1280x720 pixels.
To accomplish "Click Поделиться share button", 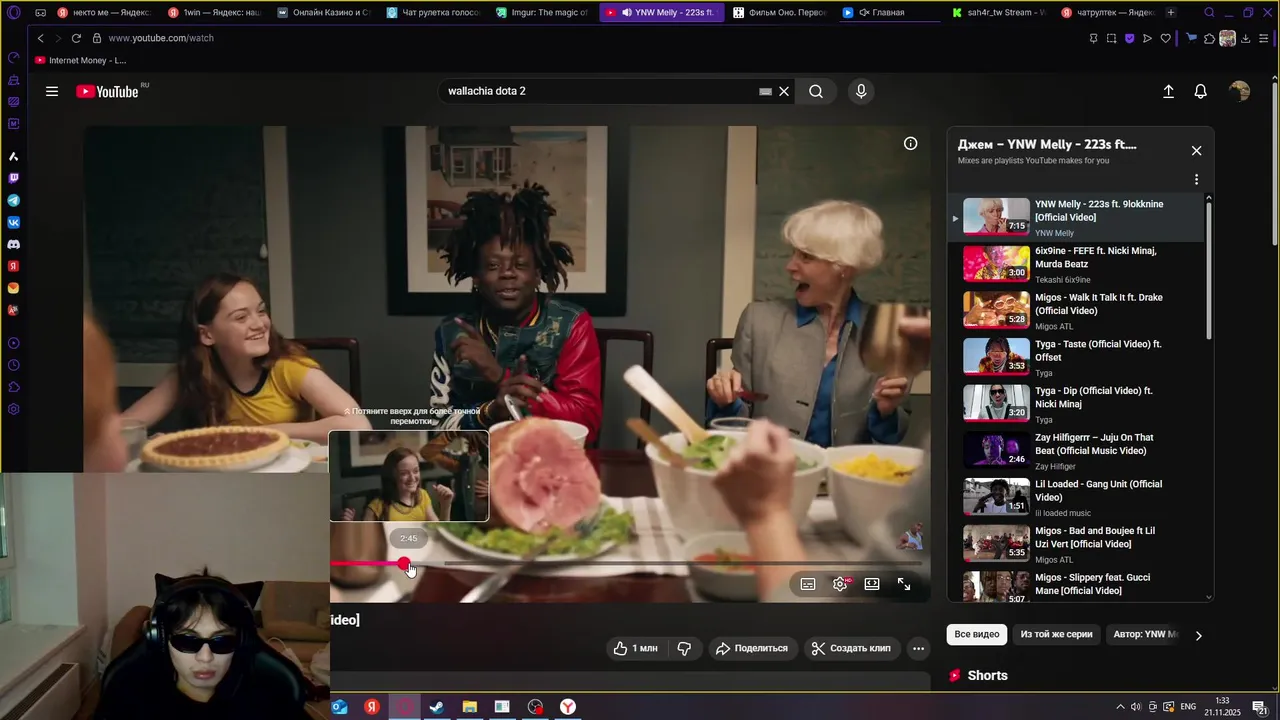I will (752, 648).
